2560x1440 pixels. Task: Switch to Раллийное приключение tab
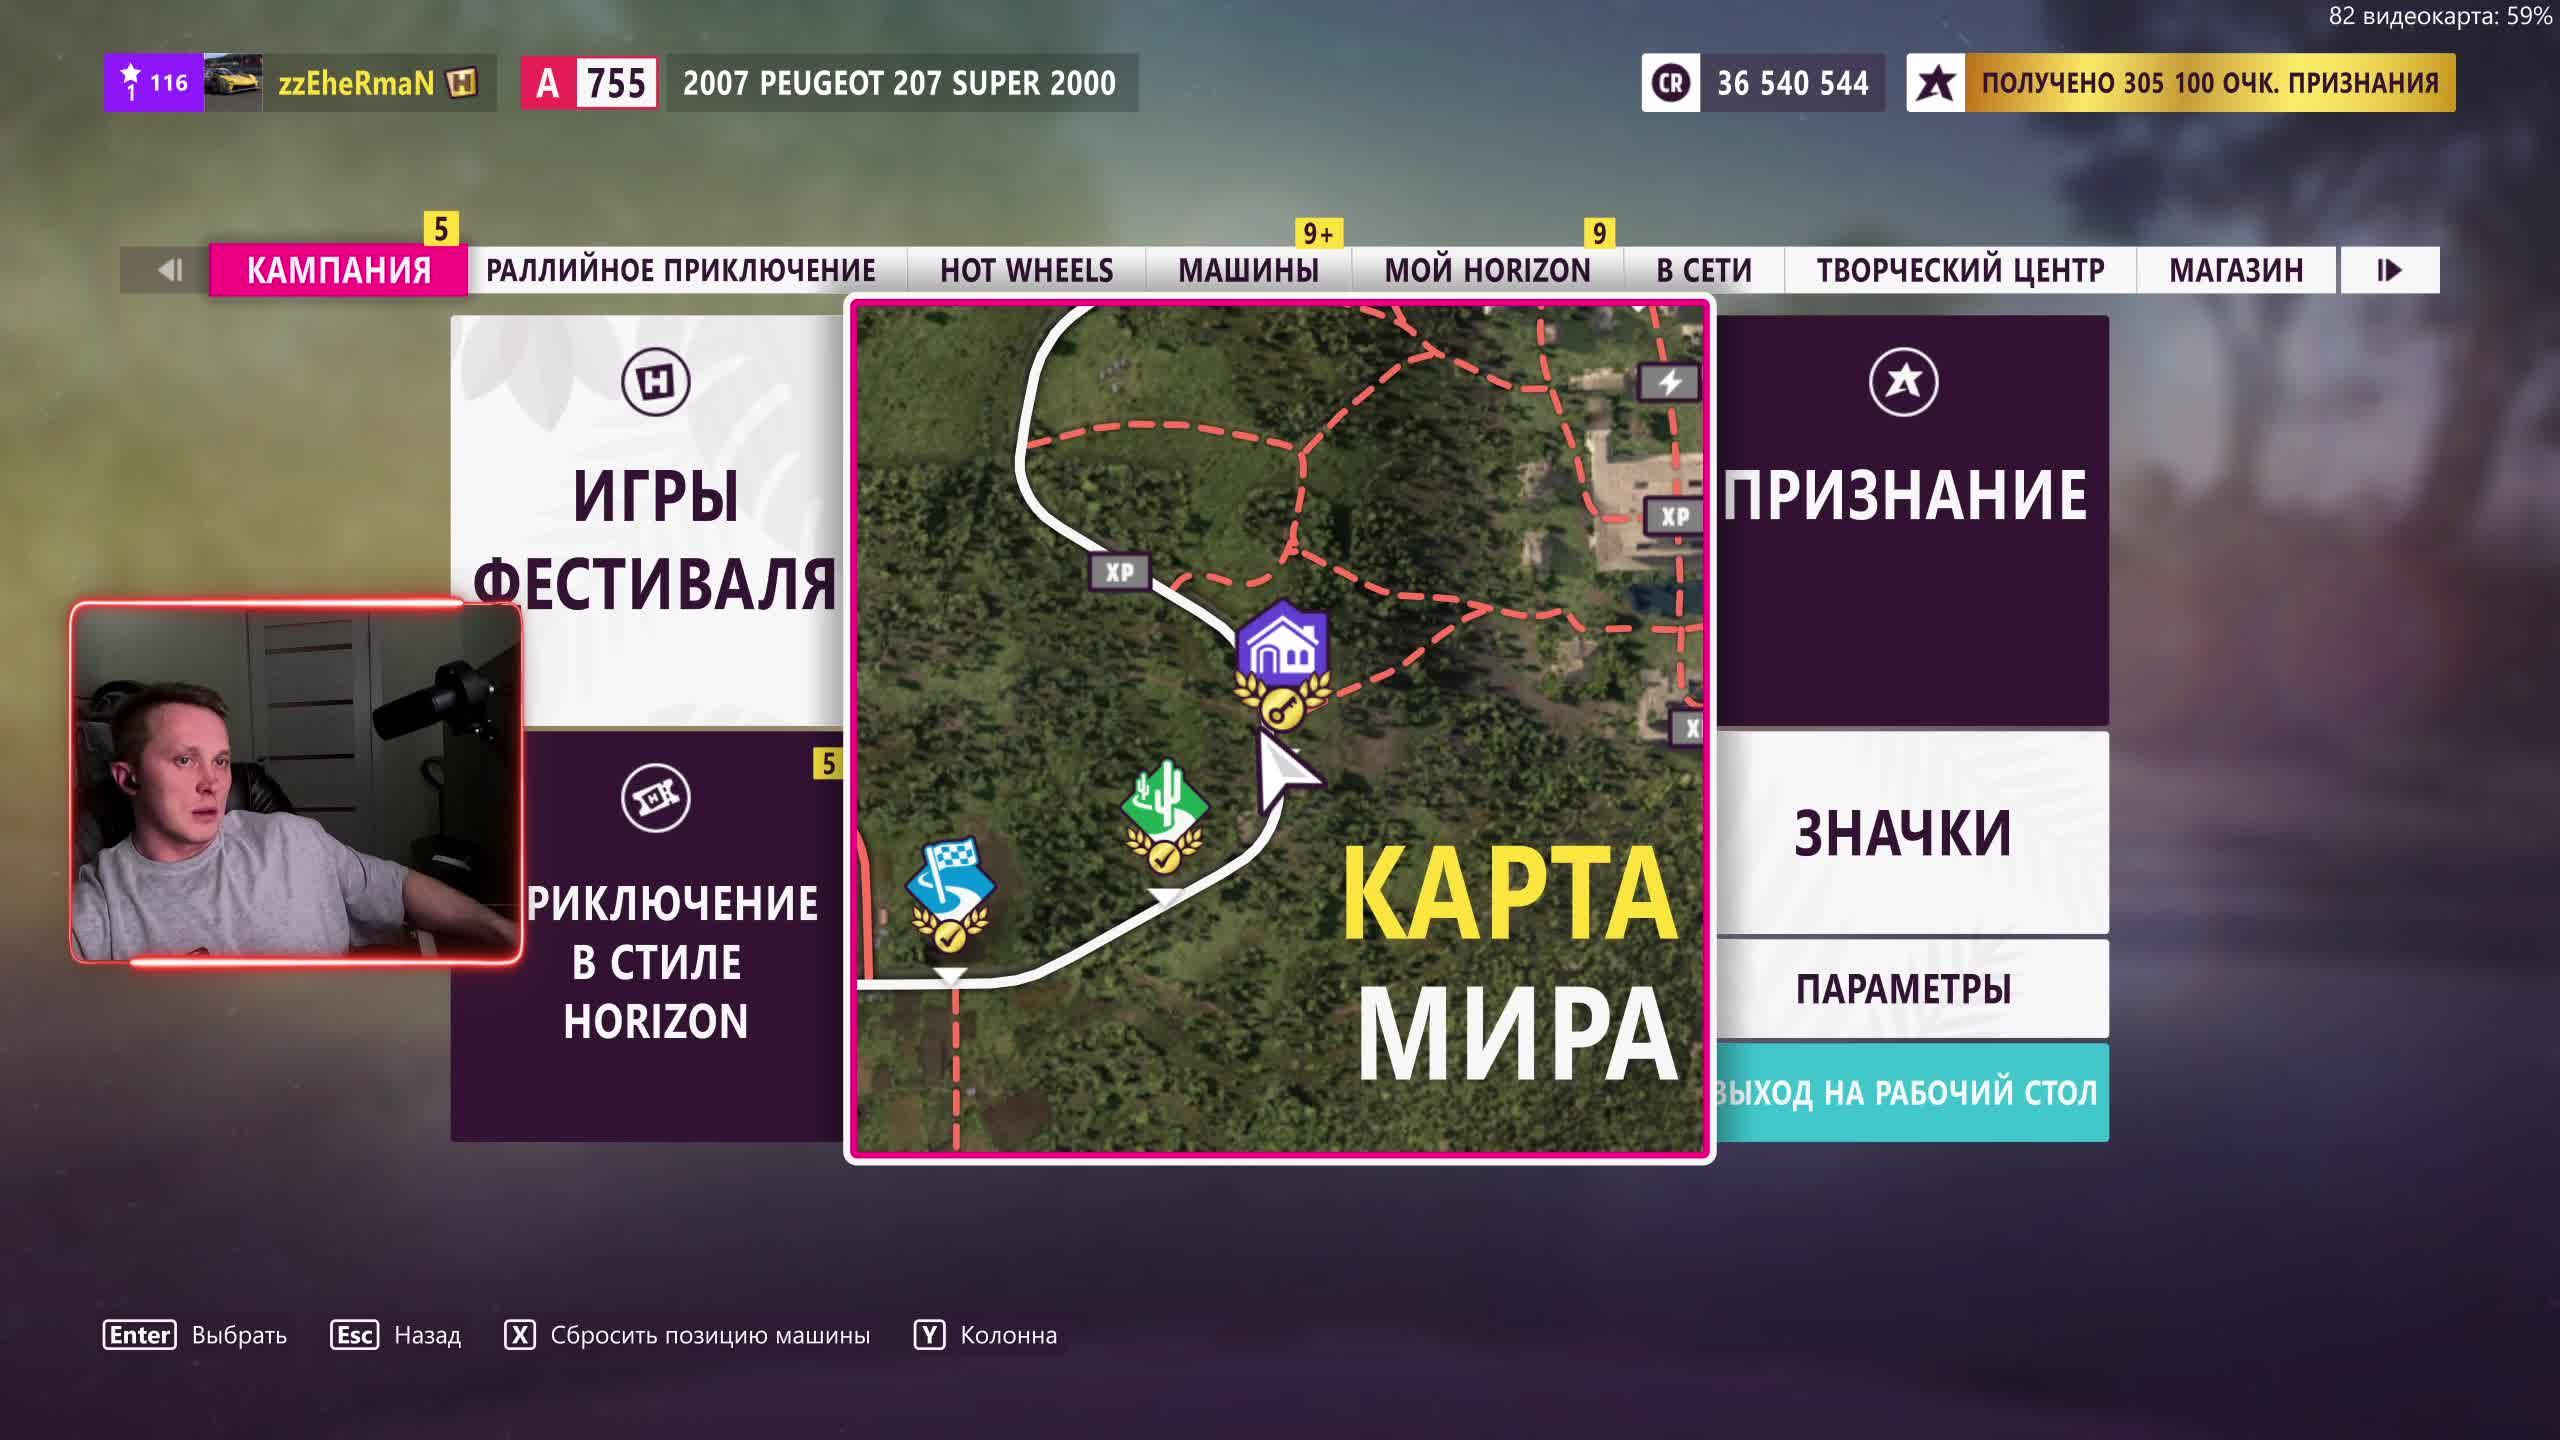680,270
